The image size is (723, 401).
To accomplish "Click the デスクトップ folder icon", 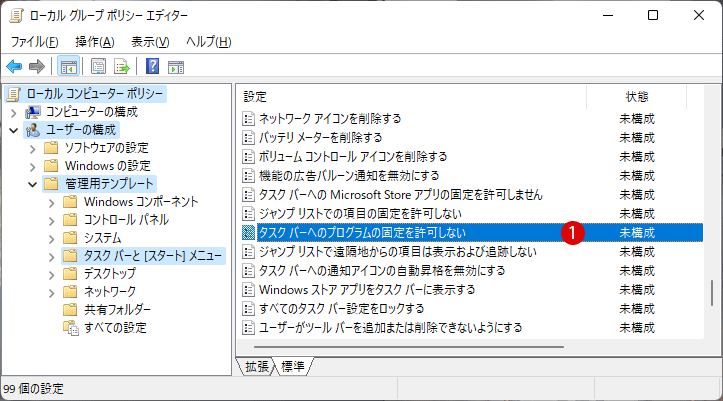I will point(70,274).
